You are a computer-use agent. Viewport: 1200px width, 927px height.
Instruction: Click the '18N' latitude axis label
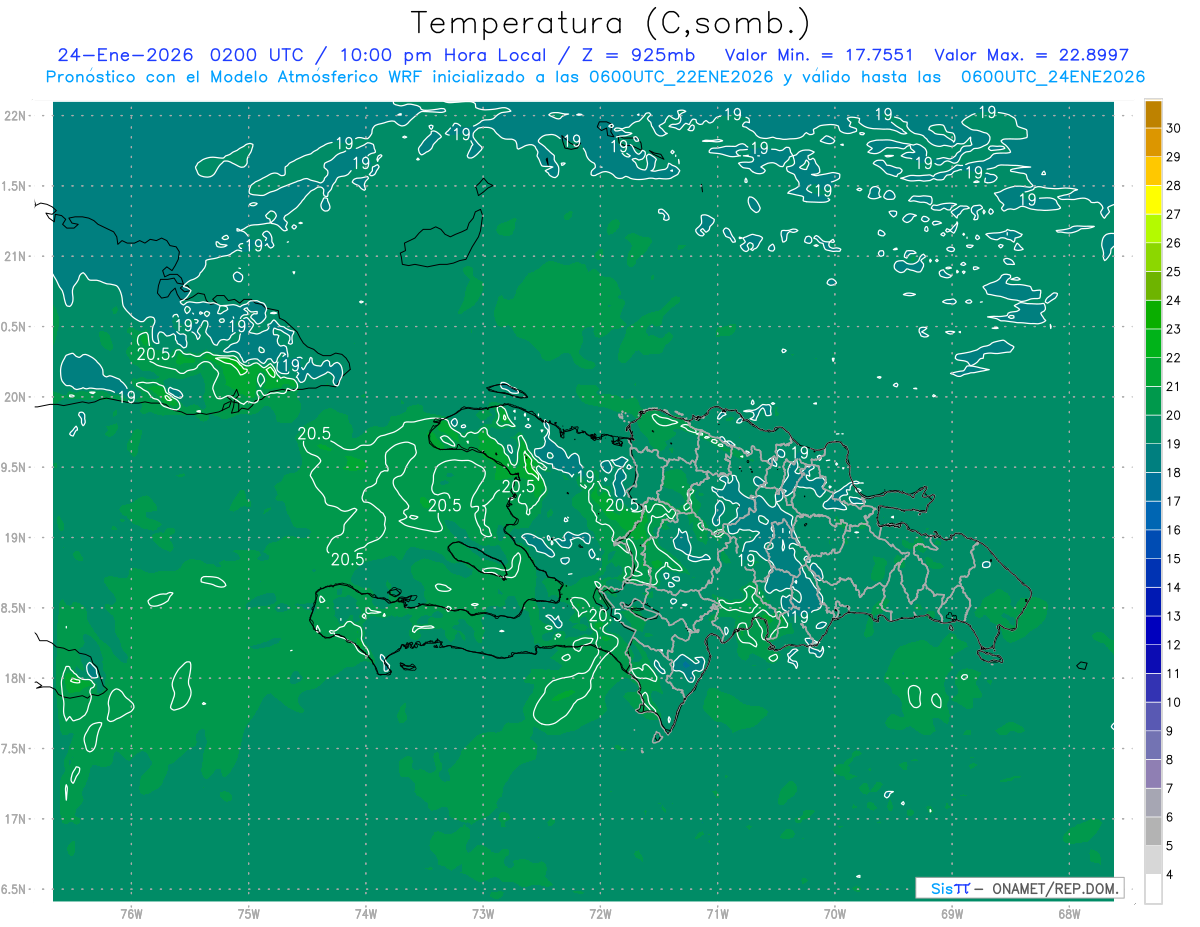tap(14, 679)
